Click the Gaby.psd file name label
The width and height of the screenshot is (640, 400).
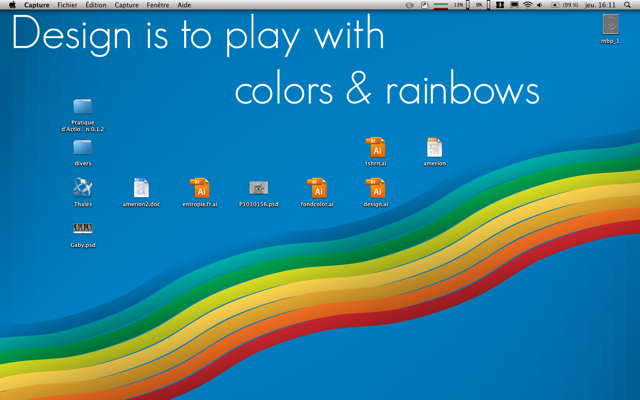coord(82,245)
